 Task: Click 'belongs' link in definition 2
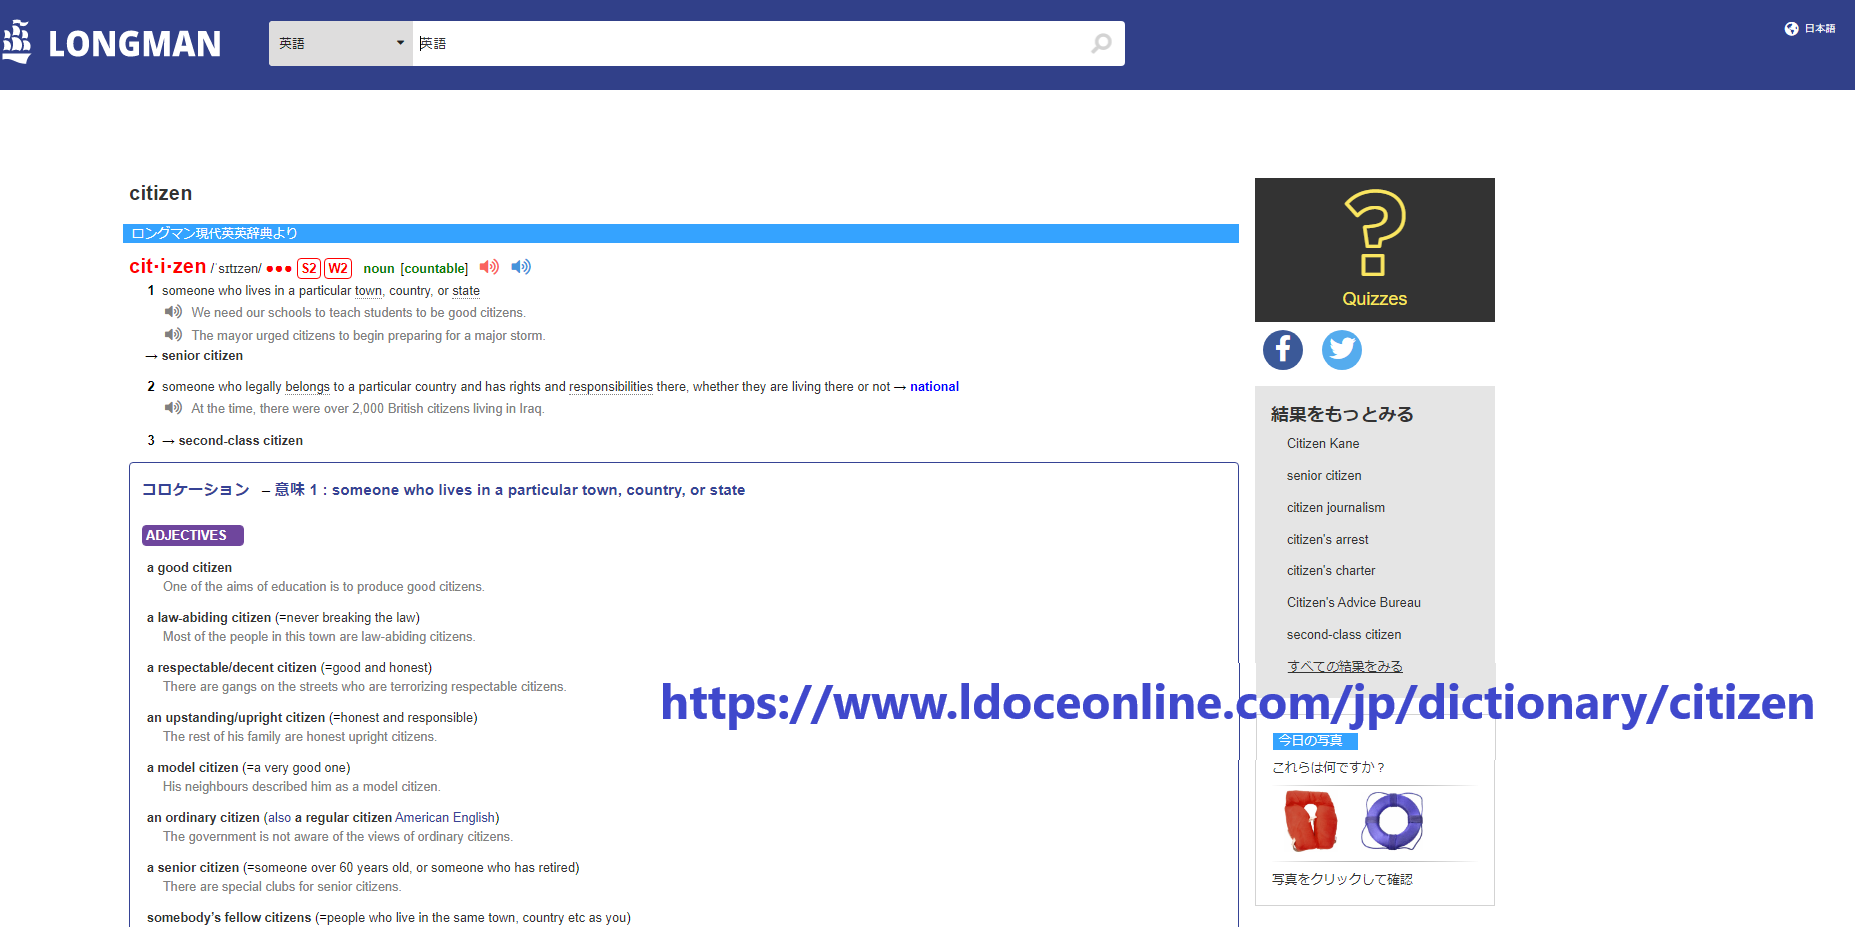click(x=307, y=387)
